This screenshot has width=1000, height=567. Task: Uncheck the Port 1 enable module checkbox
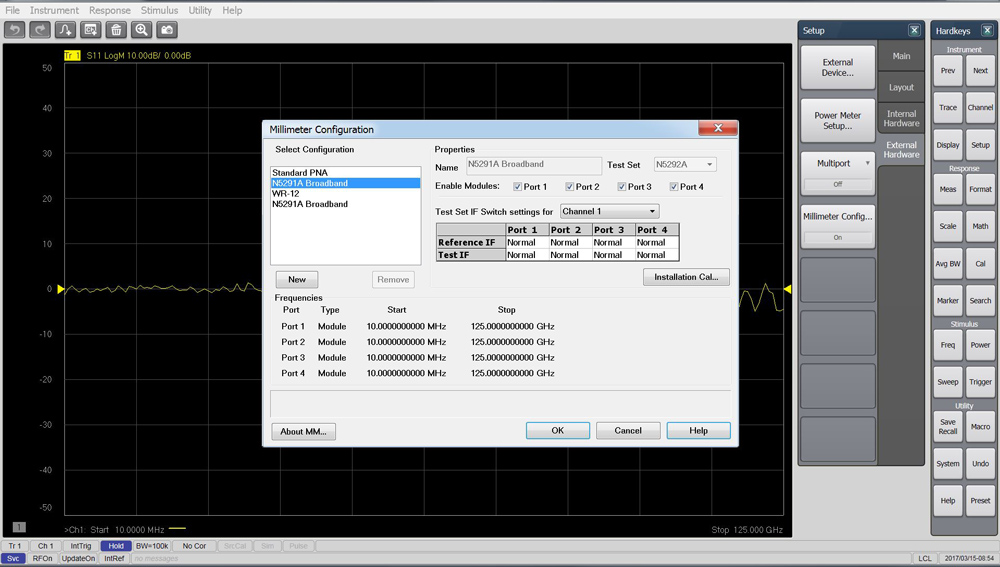[517, 187]
